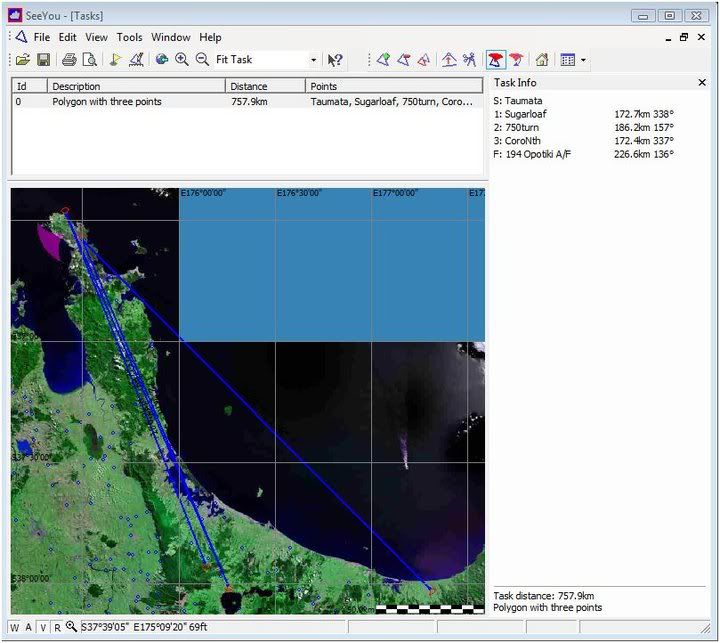720x643 pixels.
Task: Click the Save floppy disk icon
Action: (x=43, y=60)
